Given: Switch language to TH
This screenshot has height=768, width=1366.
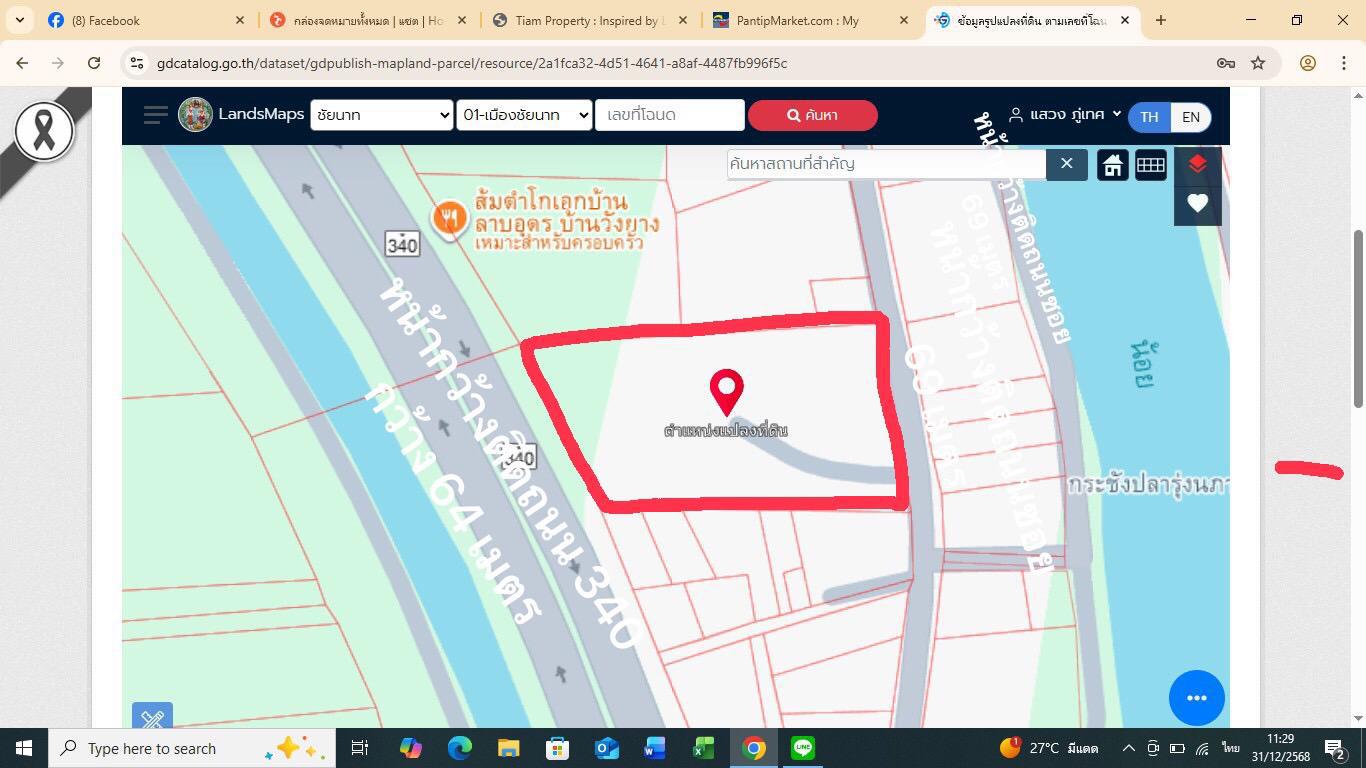Looking at the screenshot, I should coord(1149,117).
